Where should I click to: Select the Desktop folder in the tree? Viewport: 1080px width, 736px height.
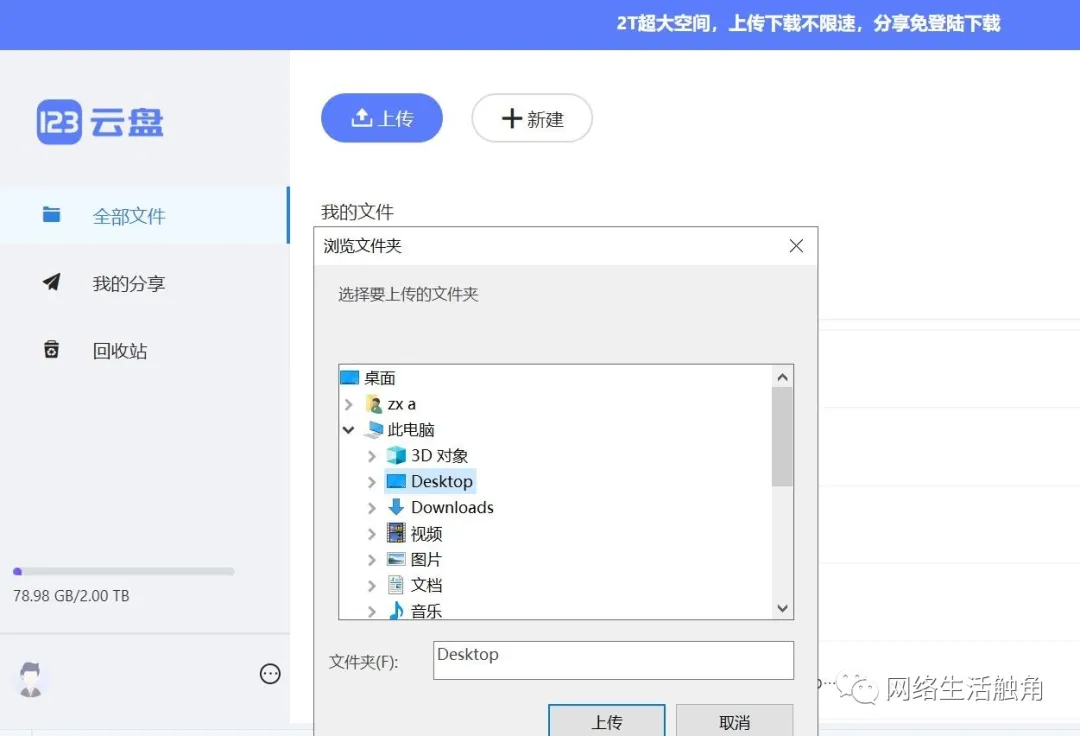tap(438, 481)
